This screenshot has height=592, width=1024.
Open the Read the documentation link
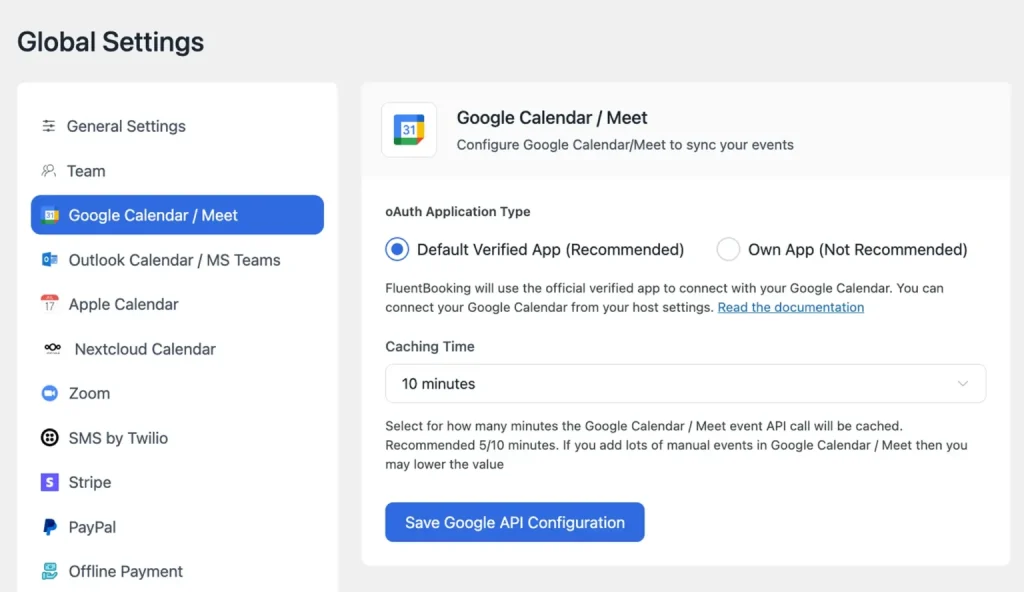pos(790,307)
